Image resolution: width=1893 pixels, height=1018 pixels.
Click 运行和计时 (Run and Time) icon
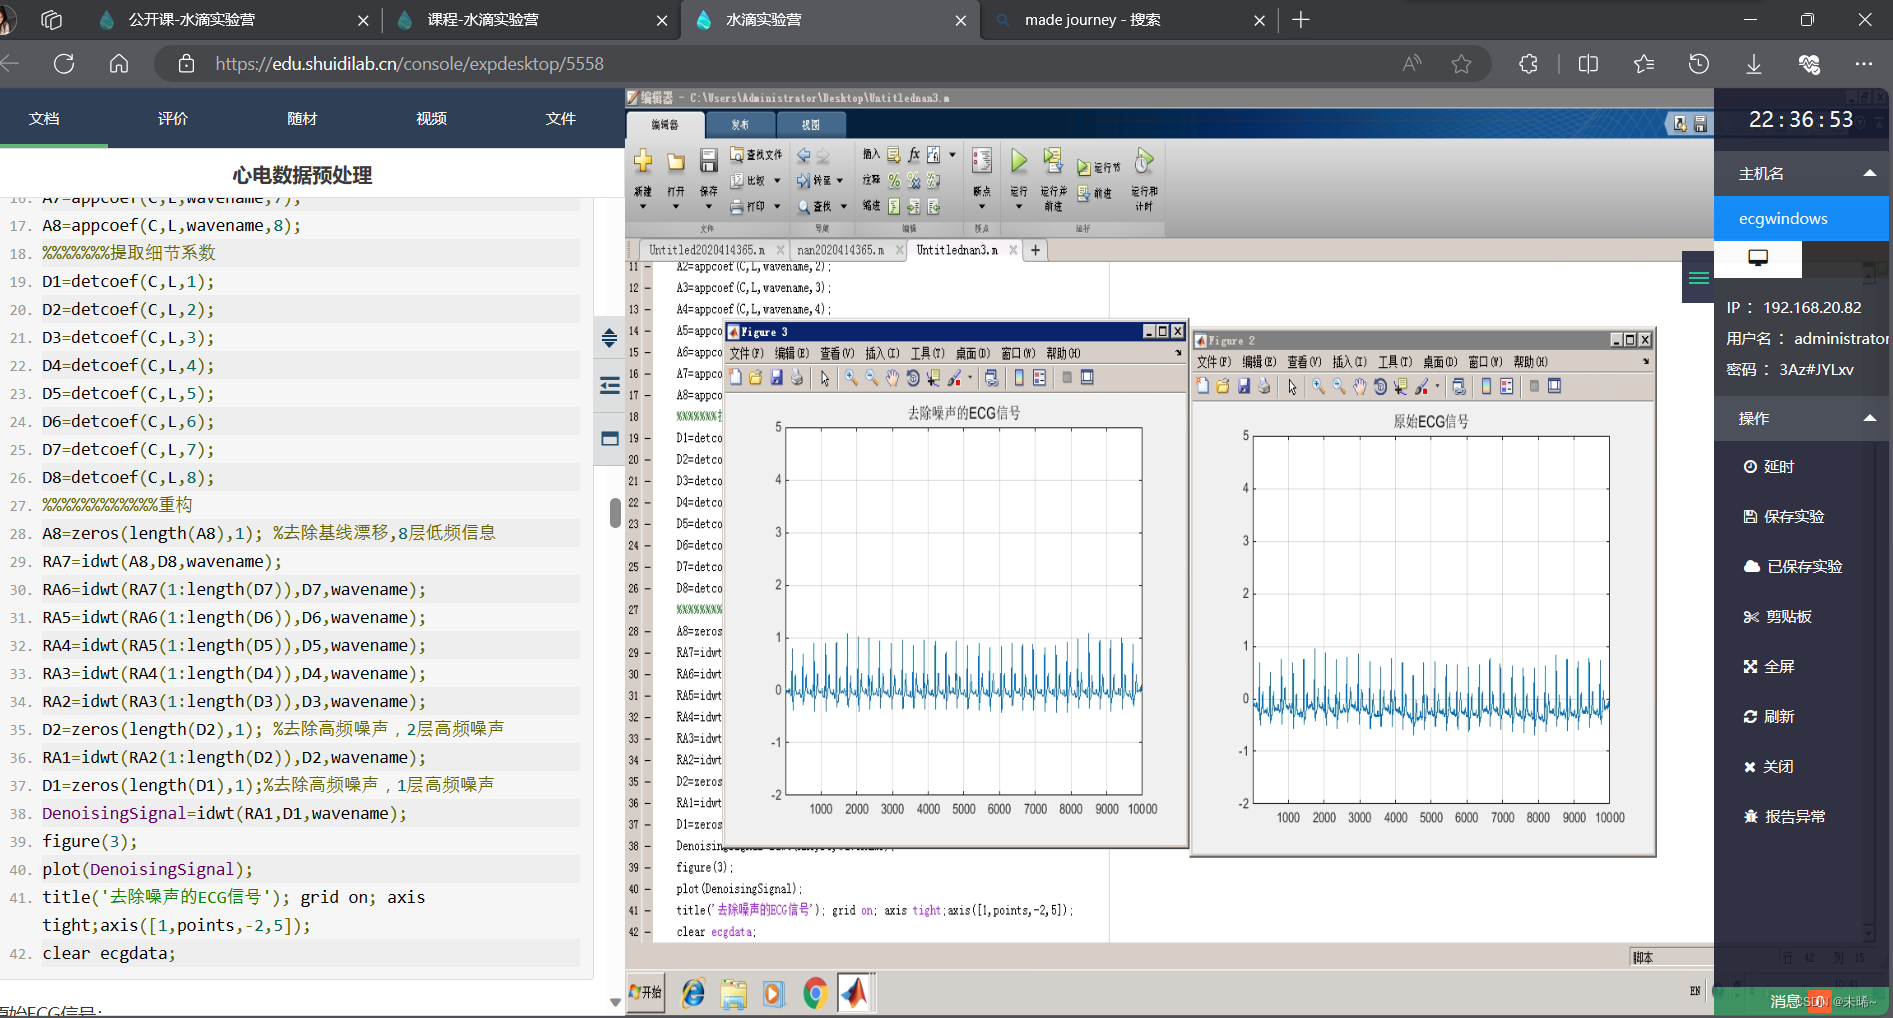[1144, 161]
